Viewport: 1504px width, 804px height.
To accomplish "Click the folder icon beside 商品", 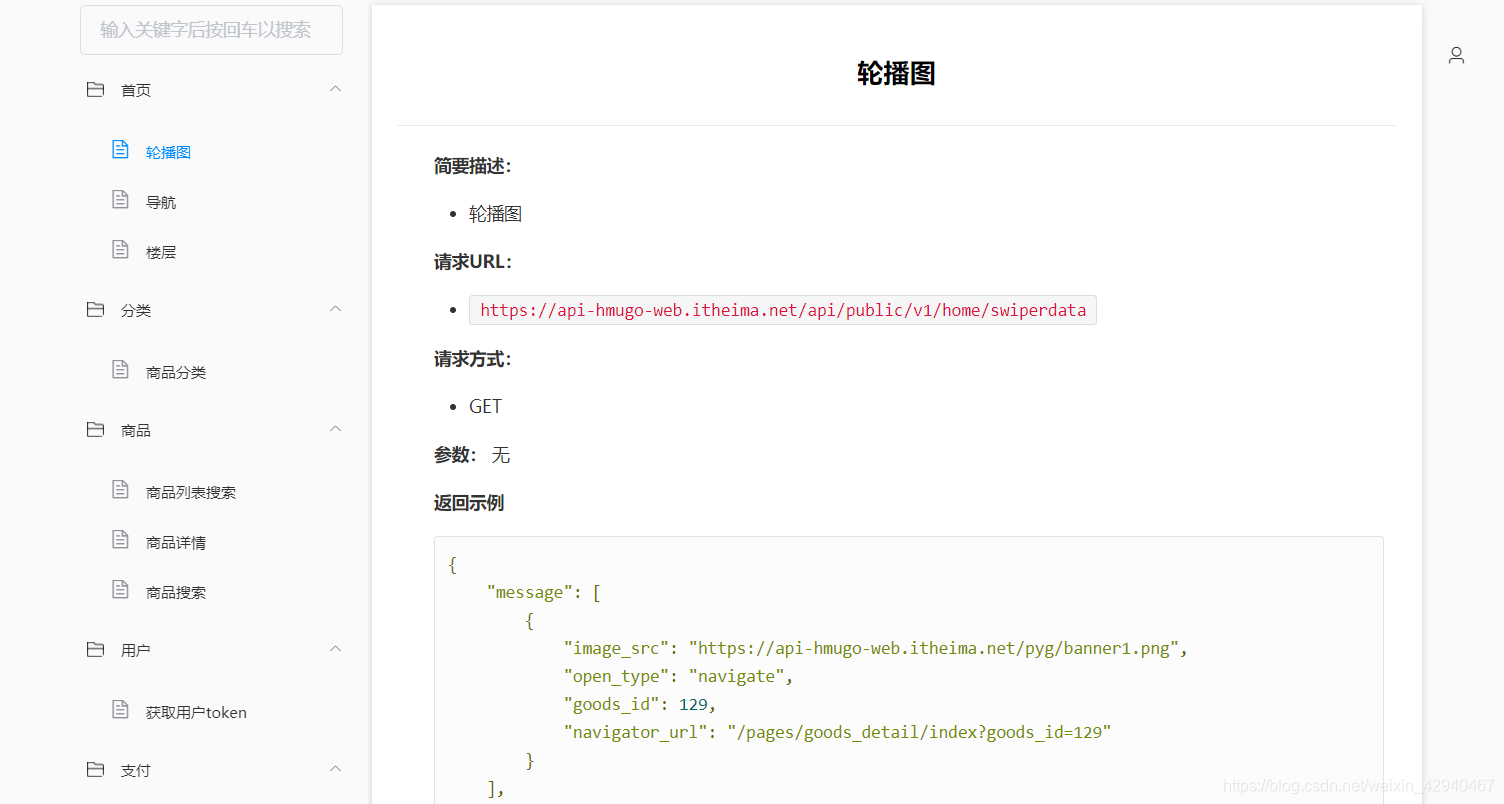I will [x=95, y=430].
